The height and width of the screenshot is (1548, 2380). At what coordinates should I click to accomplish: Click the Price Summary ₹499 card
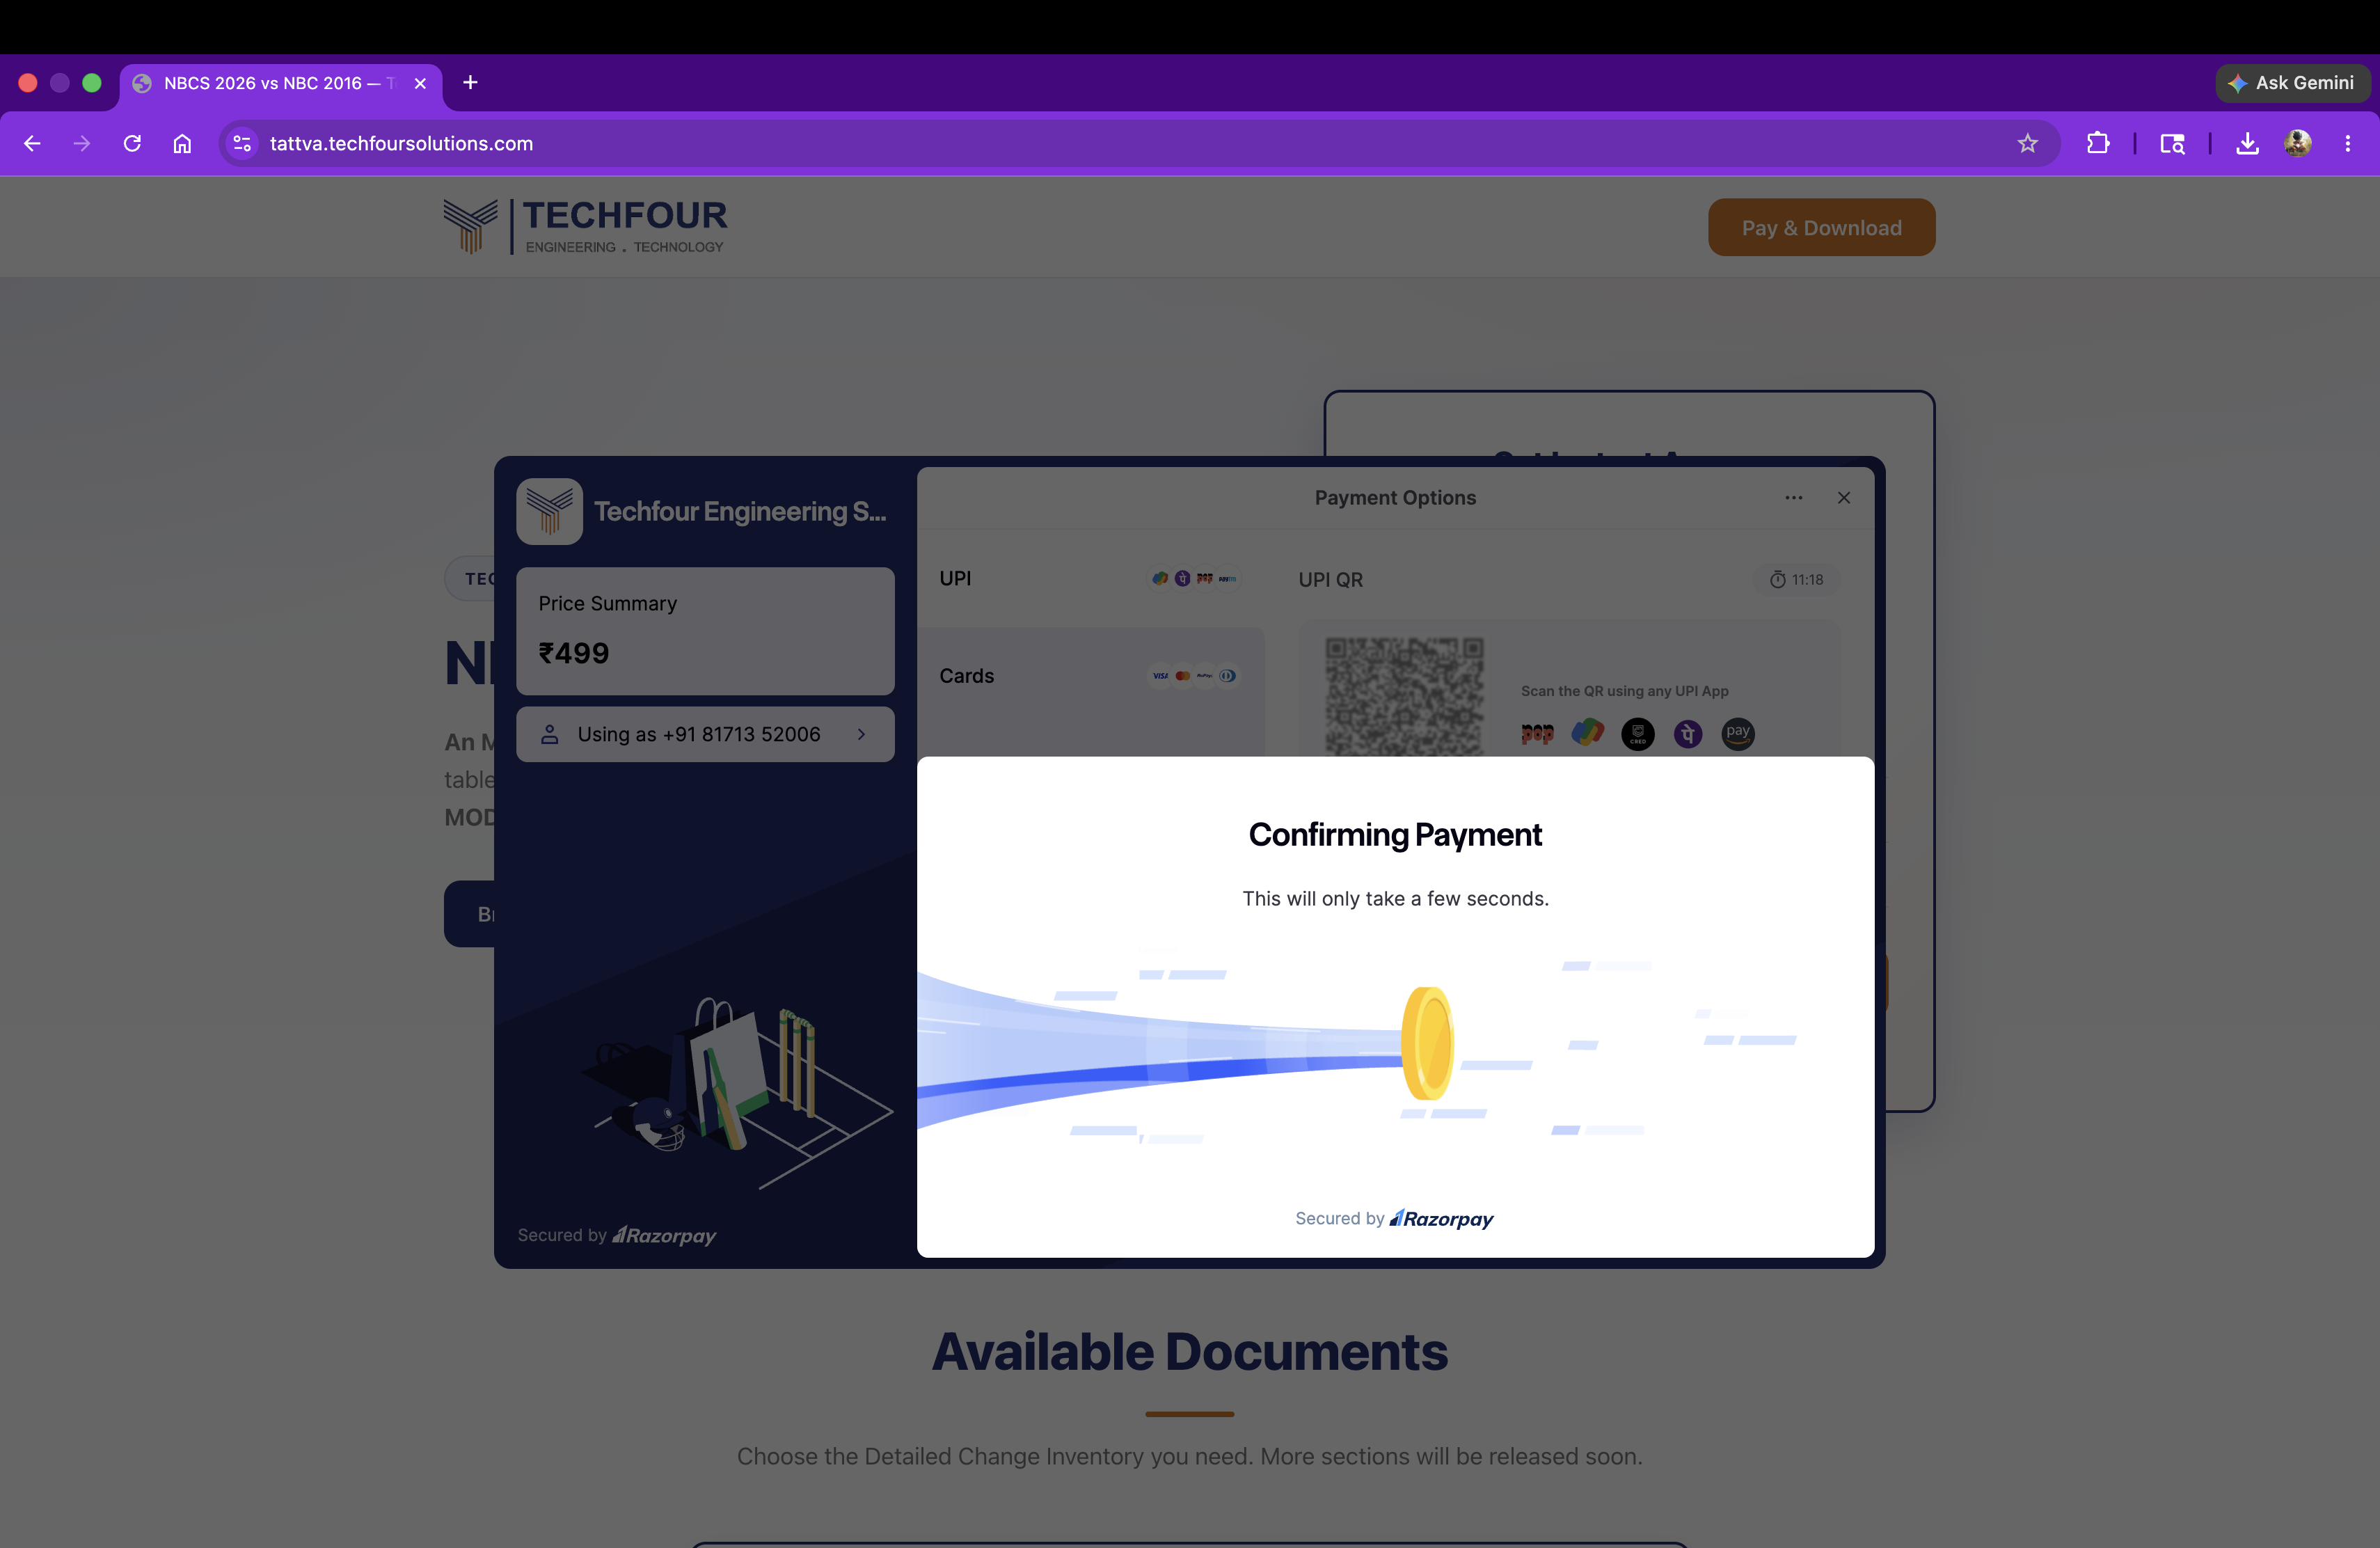point(705,630)
